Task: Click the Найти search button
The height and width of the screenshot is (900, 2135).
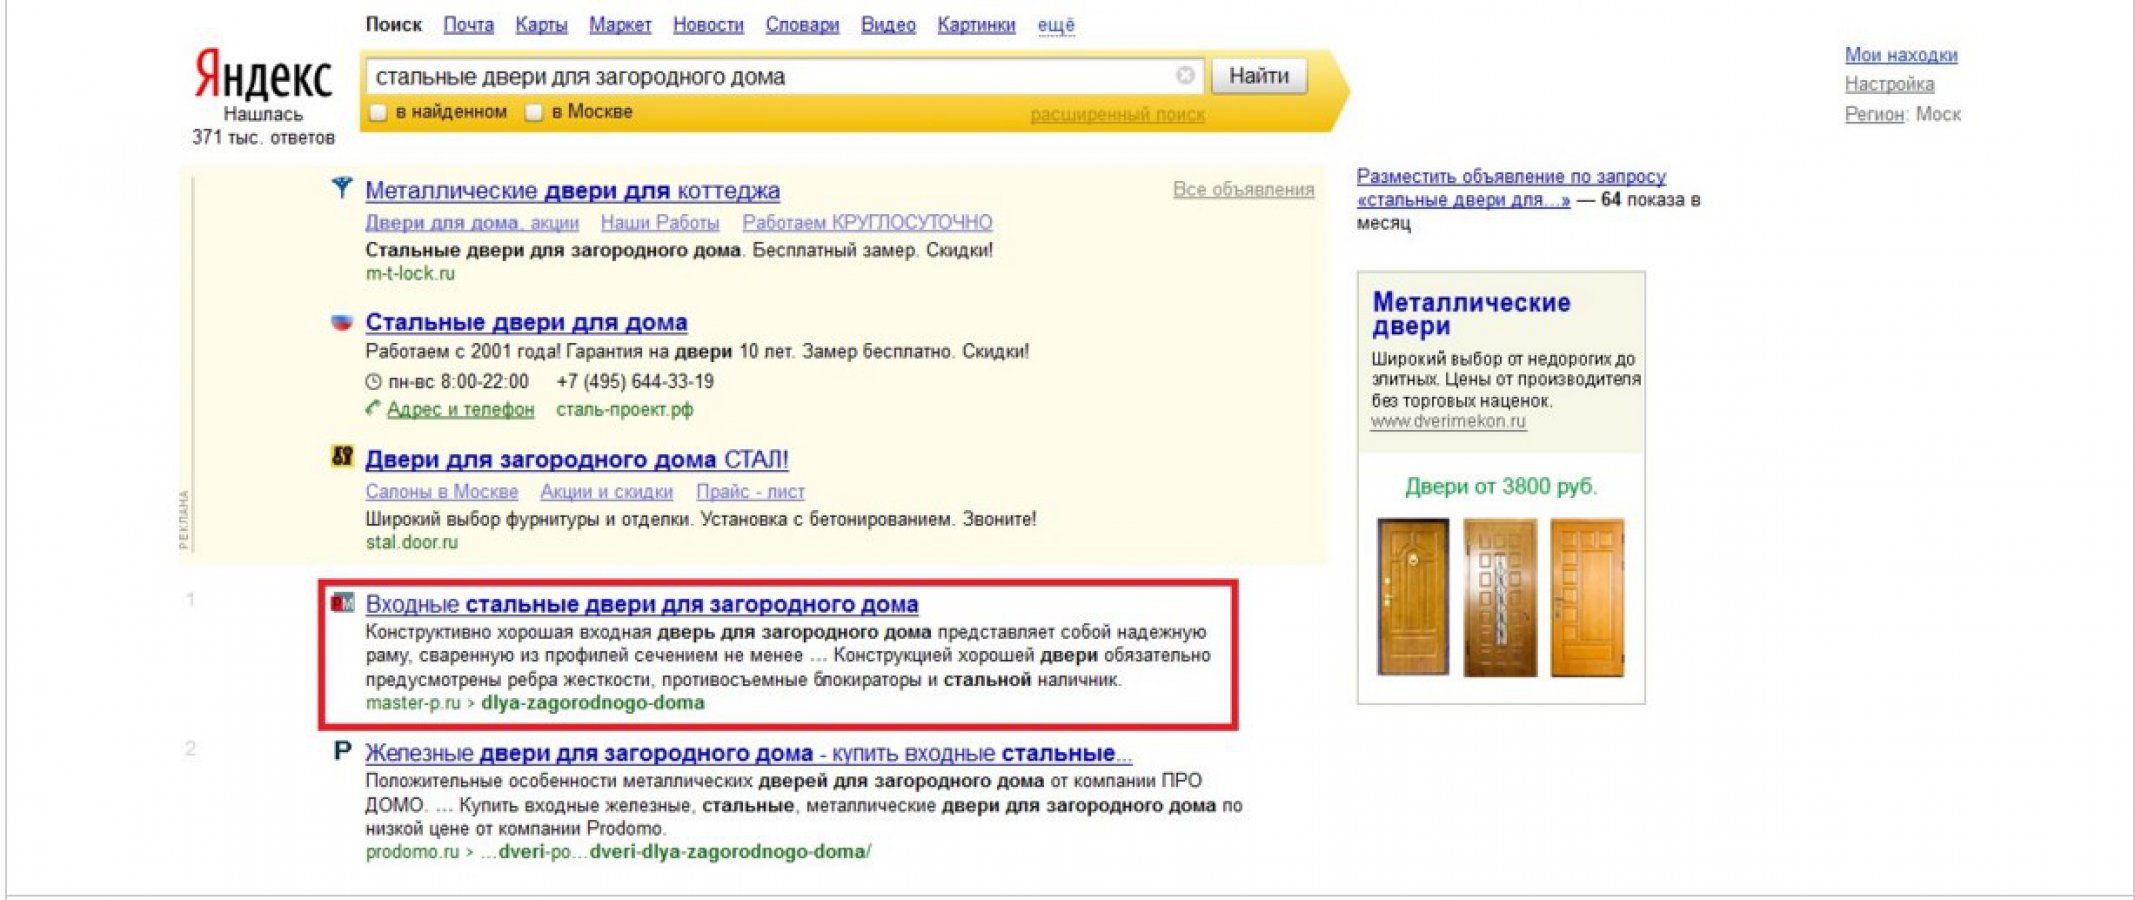Action: click(1259, 76)
